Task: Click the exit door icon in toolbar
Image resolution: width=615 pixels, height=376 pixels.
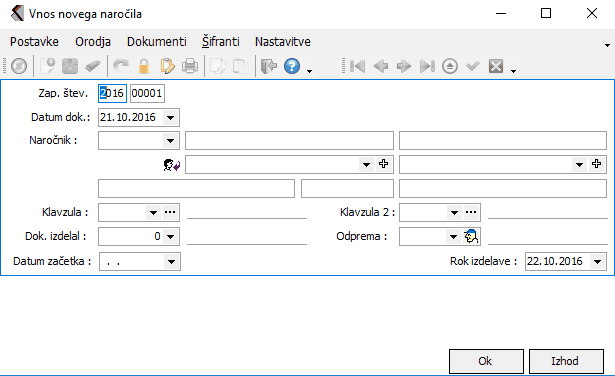Action: [x=269, y=66]
